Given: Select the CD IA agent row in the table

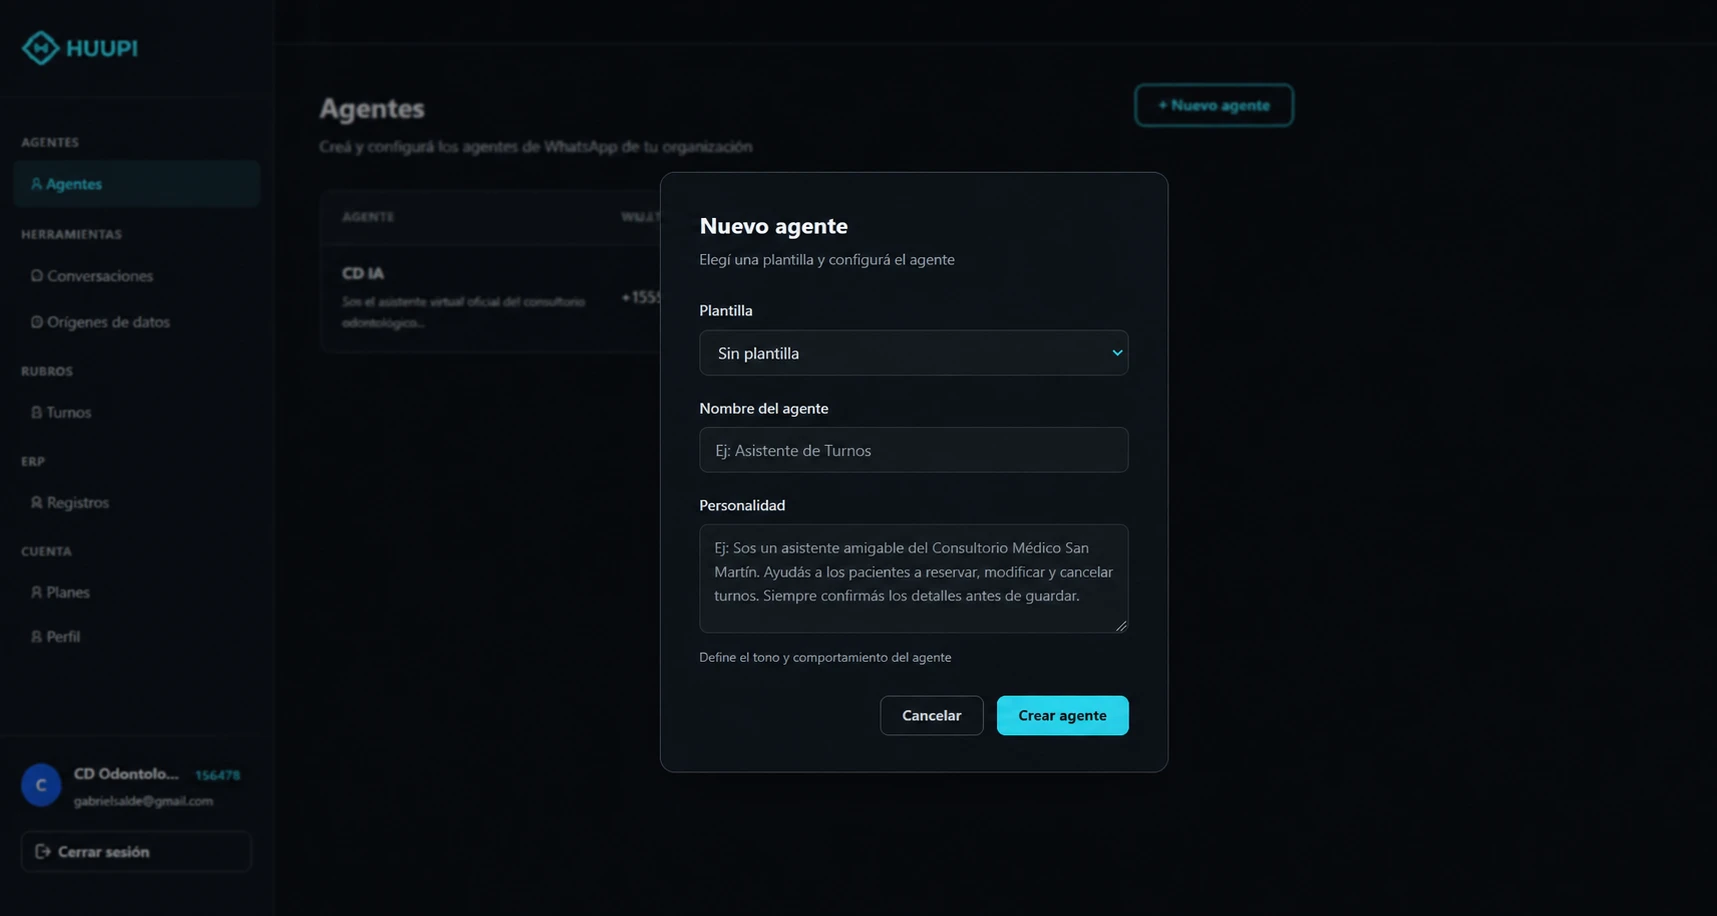Looking at the screenshot, I should click(x=490, y=298).
